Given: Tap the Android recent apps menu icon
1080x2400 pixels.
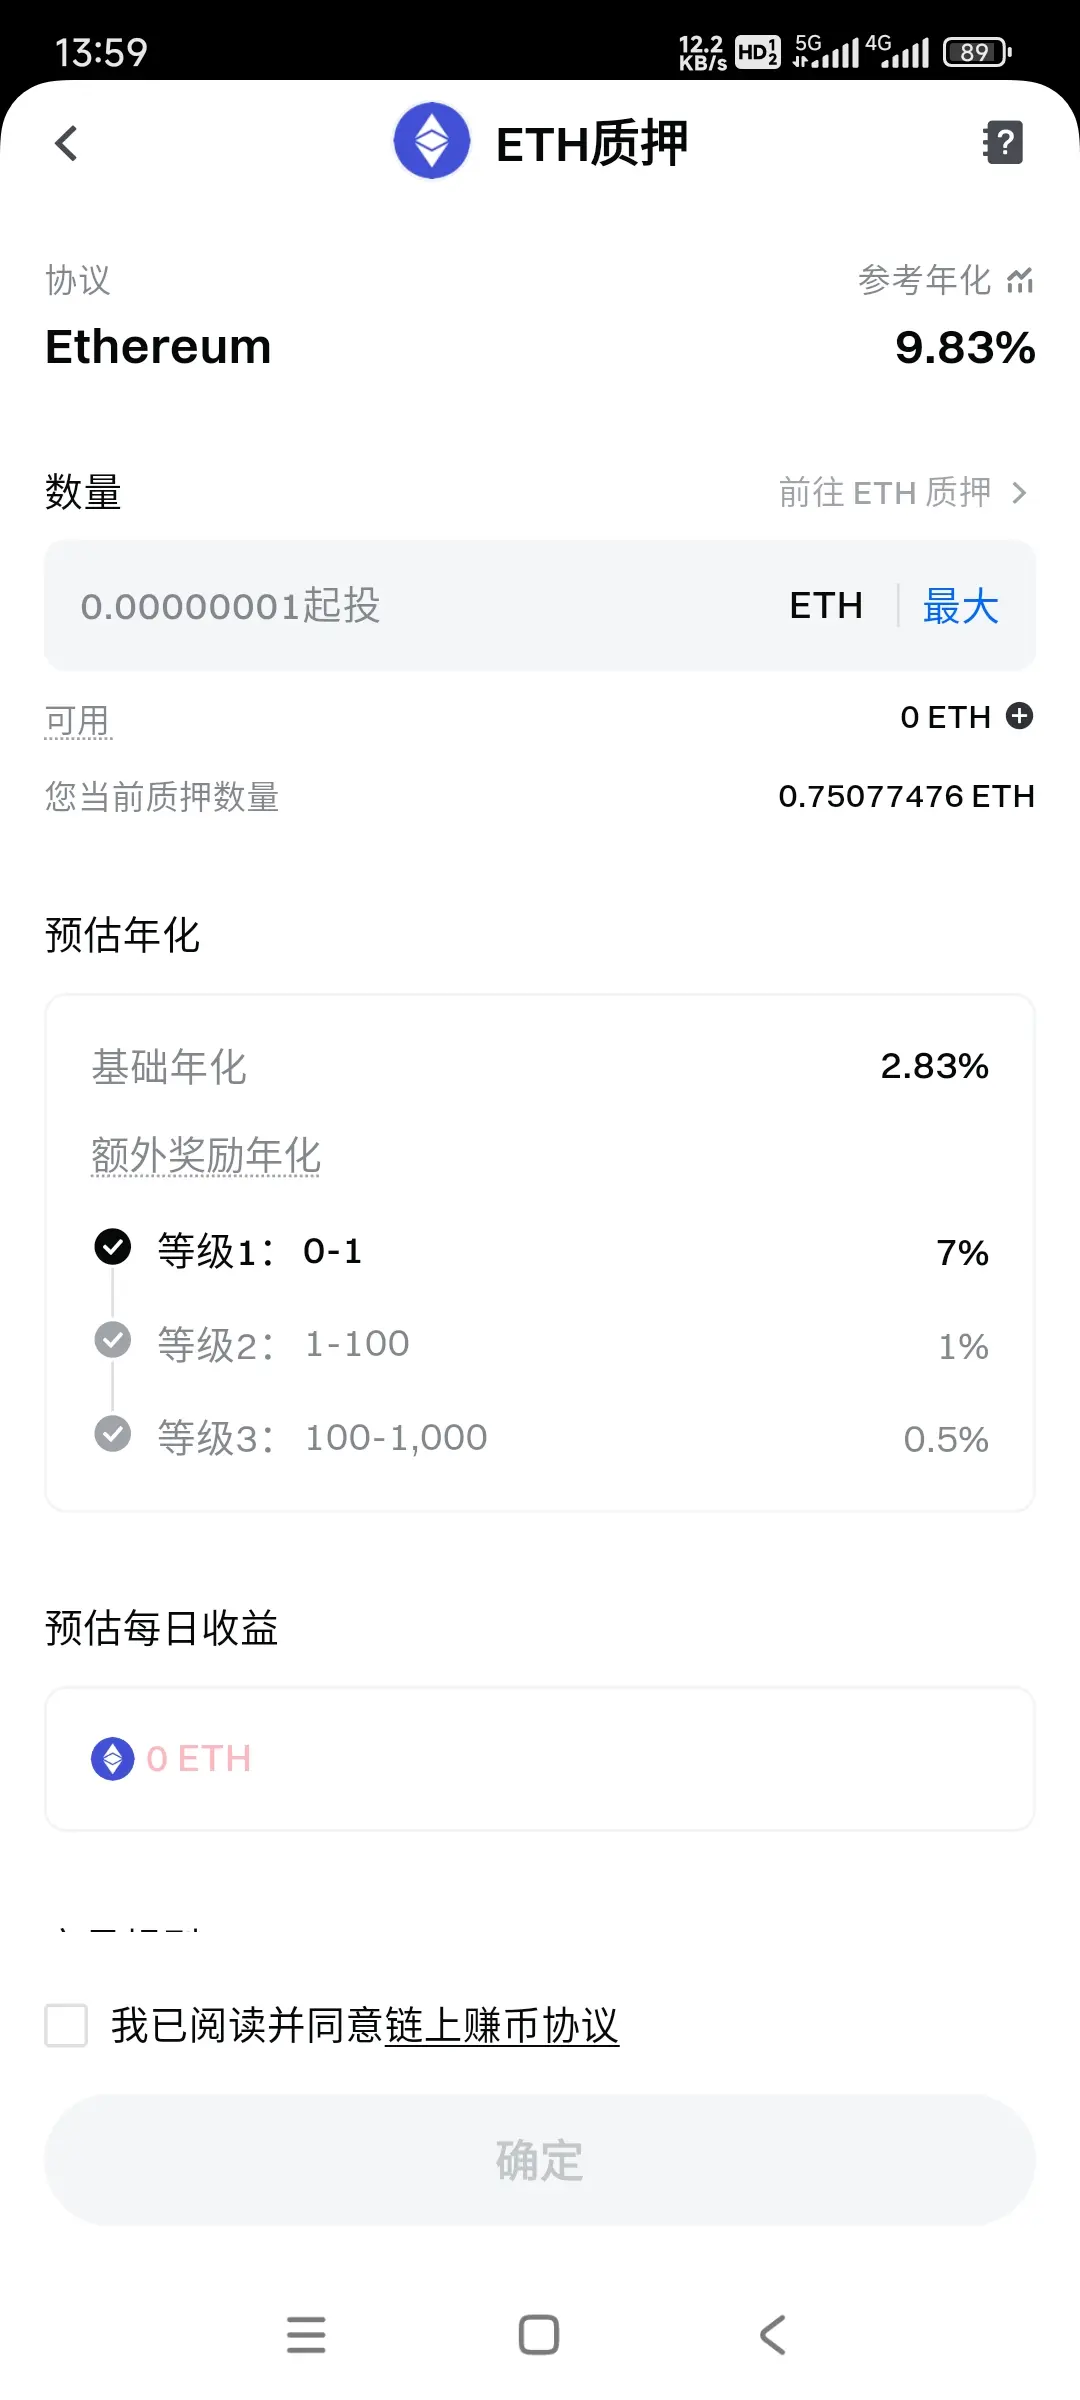Looking at the screenshot, I should click(x=306, y=2335).
